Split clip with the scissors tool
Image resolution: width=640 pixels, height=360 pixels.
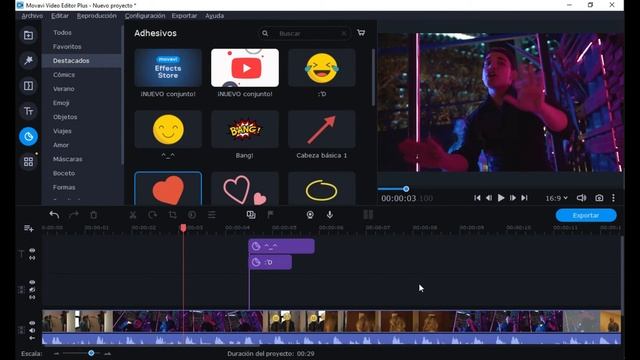tap(133, 215)
